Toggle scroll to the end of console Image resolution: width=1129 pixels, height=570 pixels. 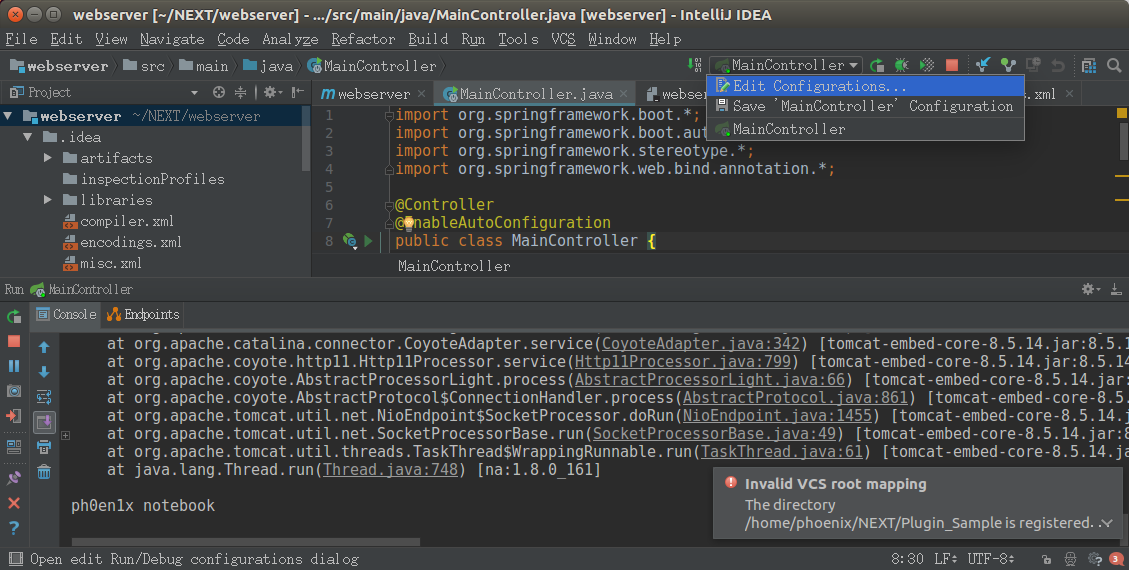point(44,422)
